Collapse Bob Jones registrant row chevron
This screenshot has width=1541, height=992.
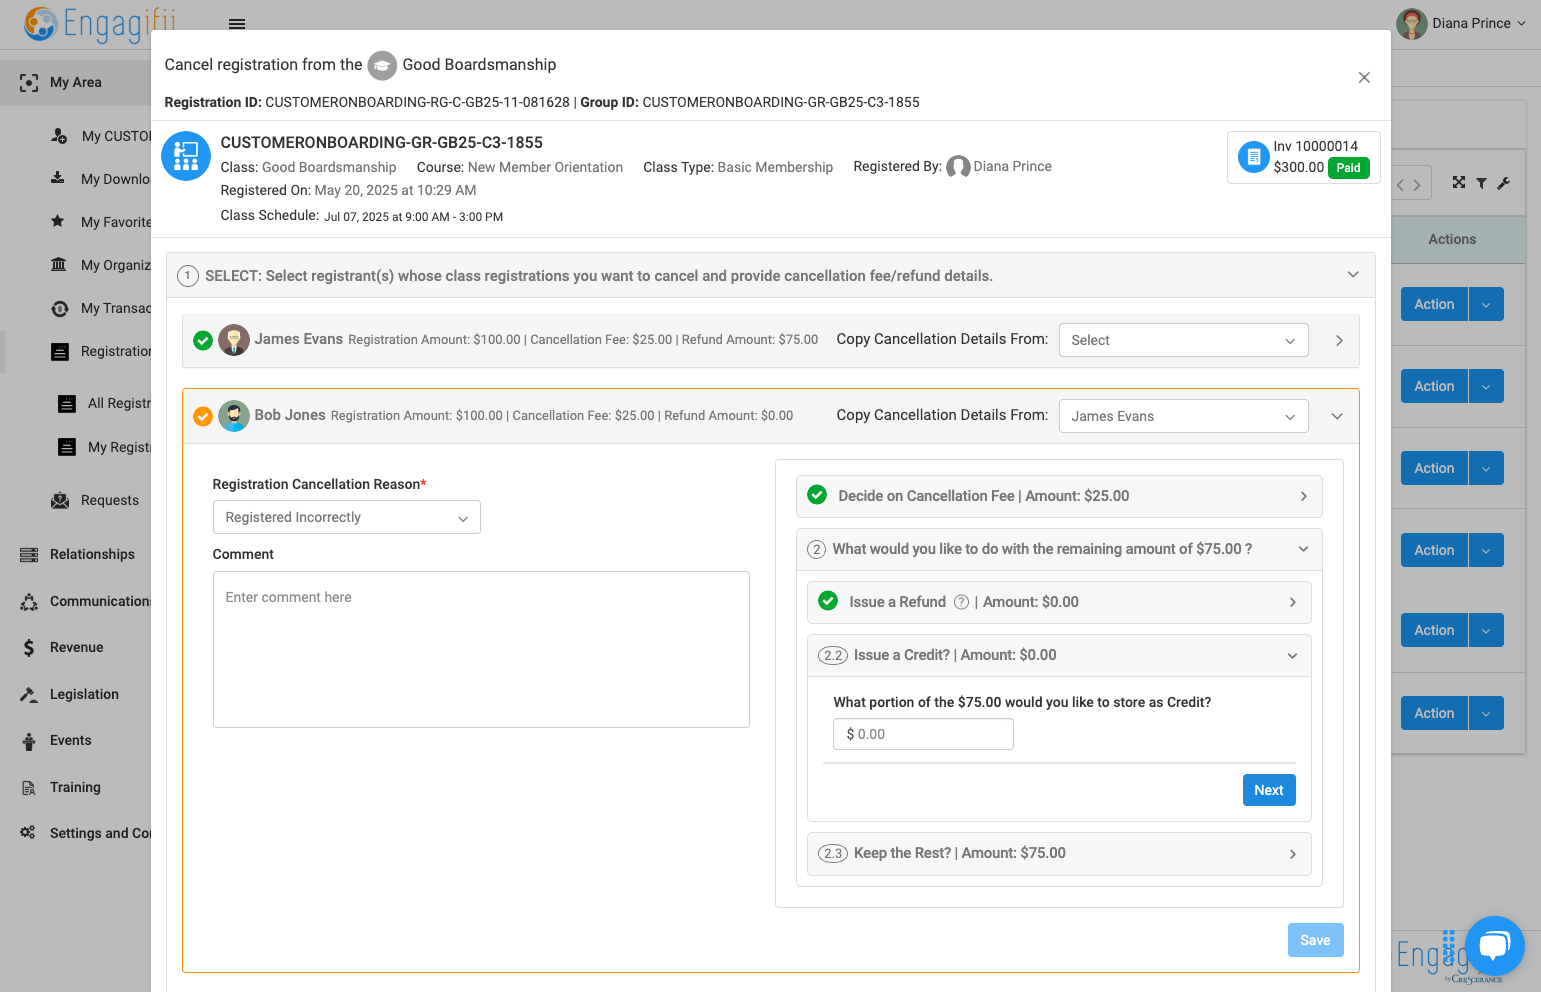tap(1337, 416)
